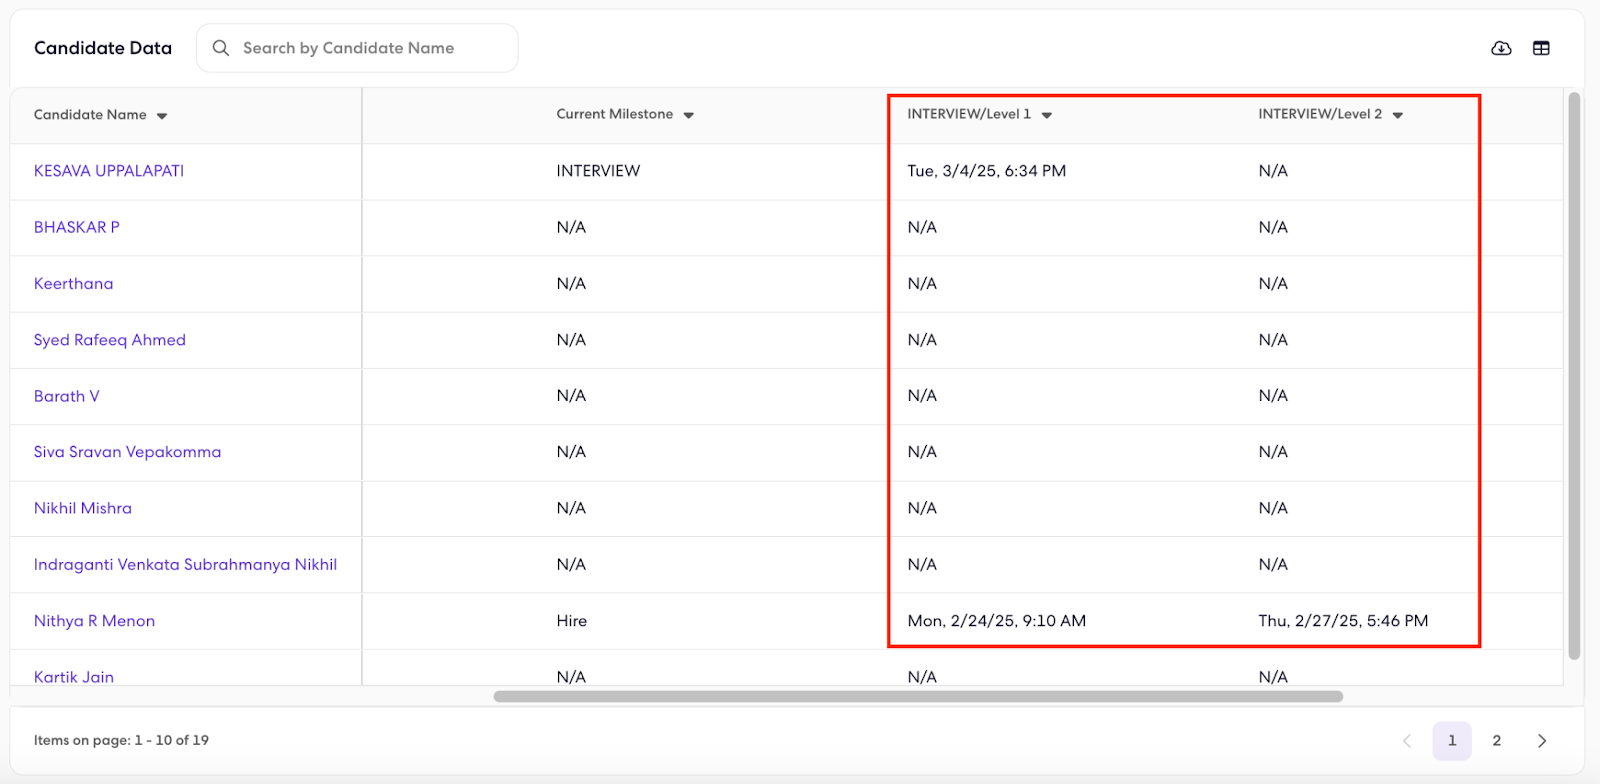Select the Hire milestone cell

pyautogui.click(x=572, y=621)
